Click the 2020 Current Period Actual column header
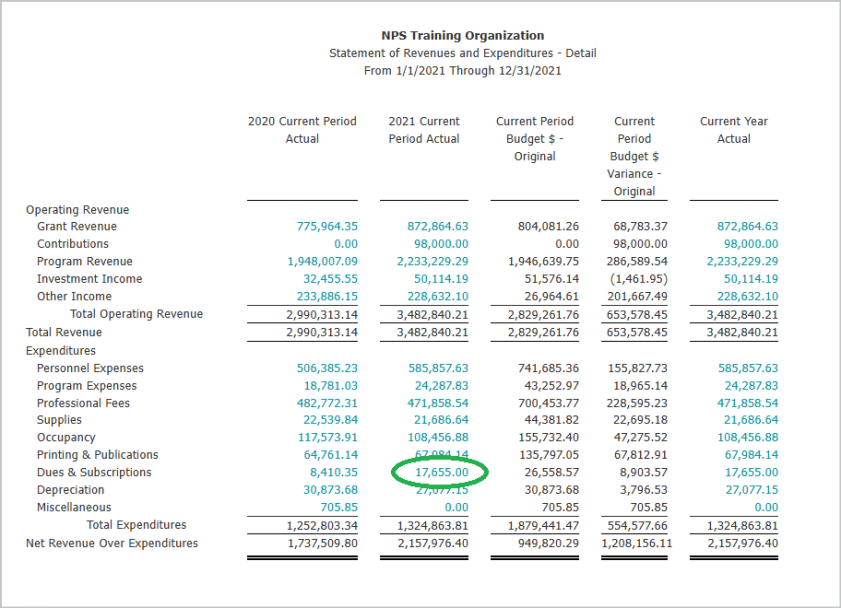Image resolution: width=841 pixels, height=608 pixels. [x=302, y=130]
